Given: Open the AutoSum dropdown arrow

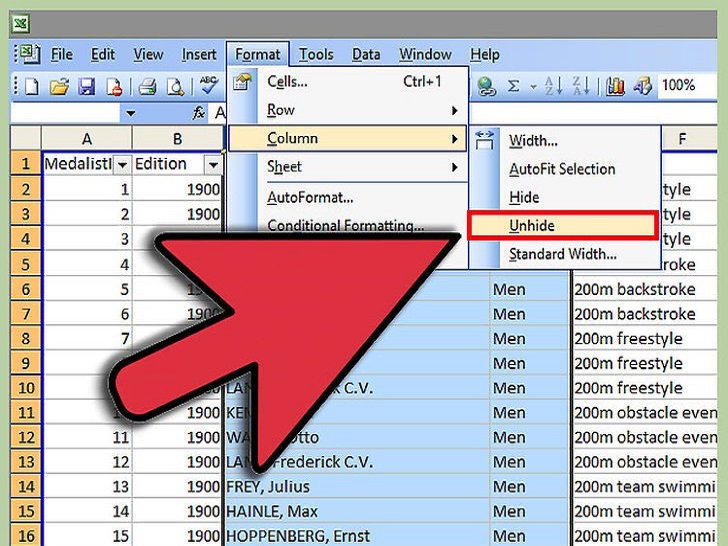Looking at the screenshot, I should pyautogui.click(x=533, y=87).
